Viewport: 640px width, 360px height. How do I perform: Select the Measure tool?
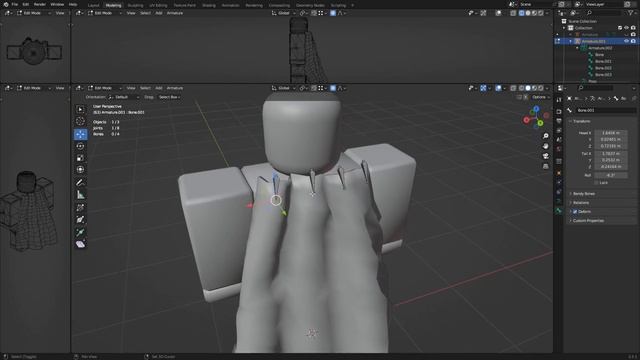(80, 195)
